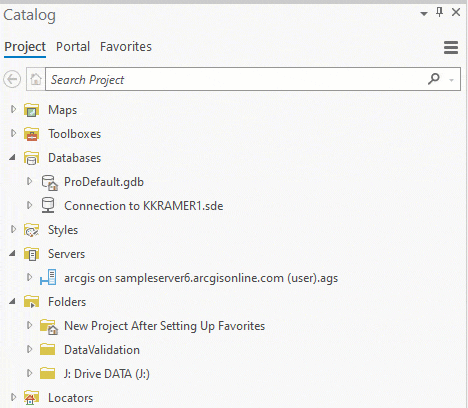Switch to the Favorites tab
The image size is (468, 408).
tap(126, 47)
